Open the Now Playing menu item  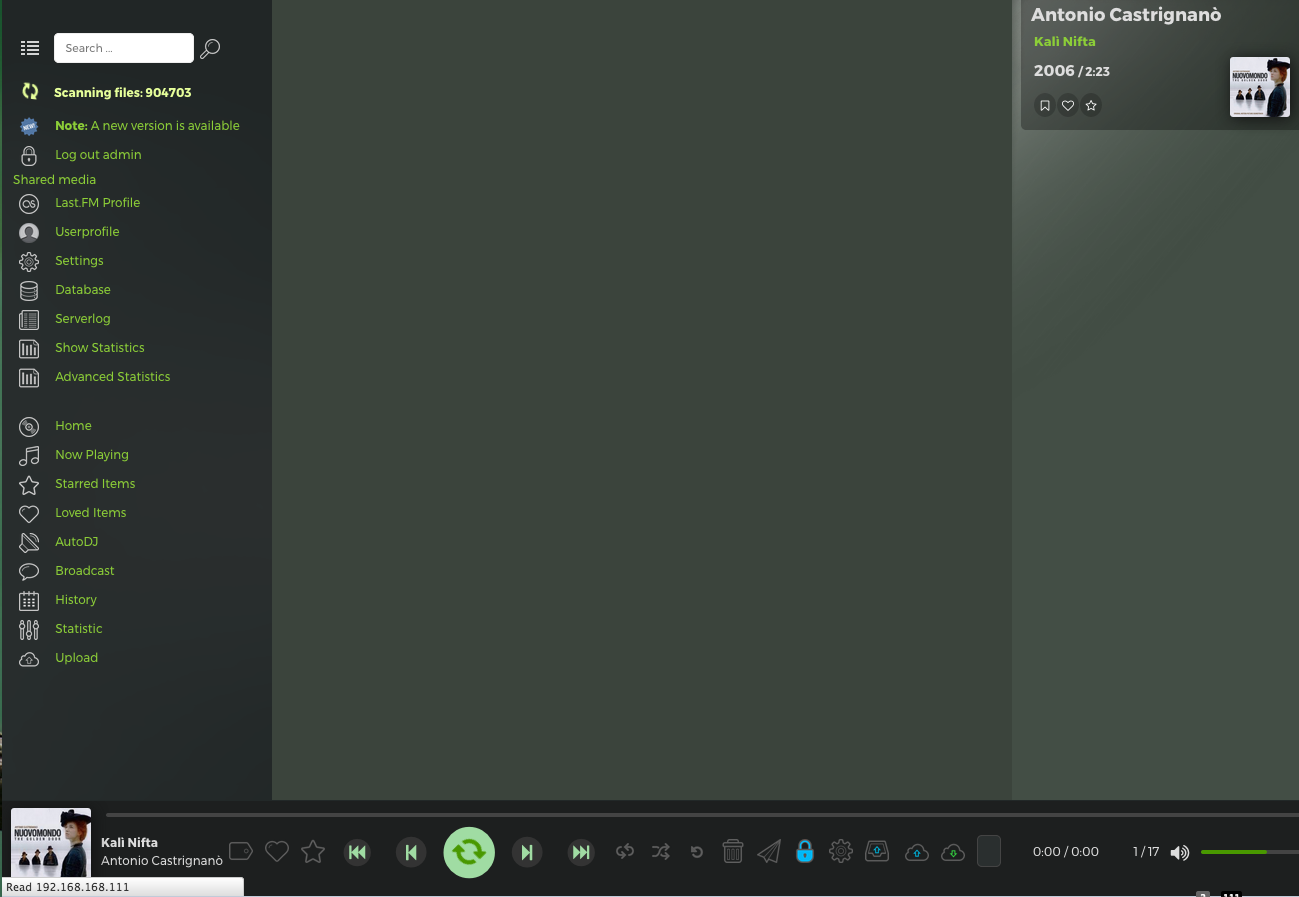point(91,454)
